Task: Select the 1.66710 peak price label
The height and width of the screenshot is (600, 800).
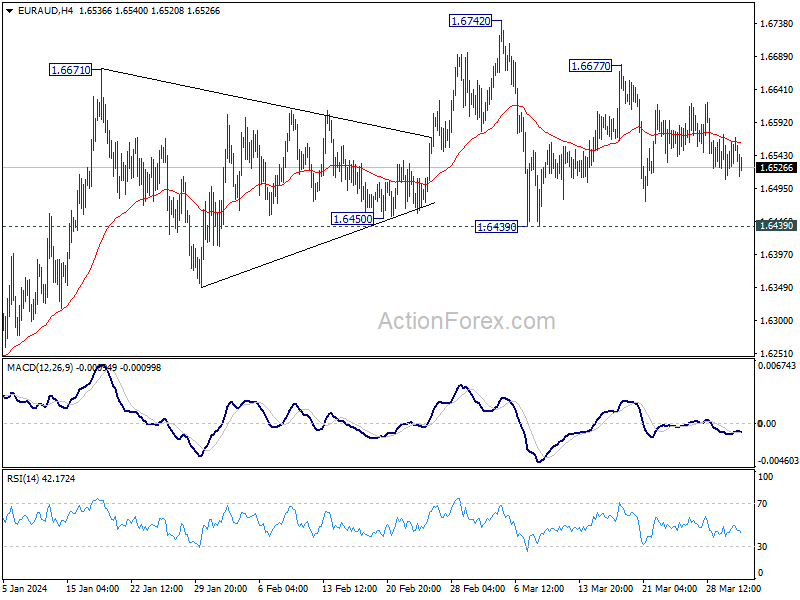Action: coord(70,70)
